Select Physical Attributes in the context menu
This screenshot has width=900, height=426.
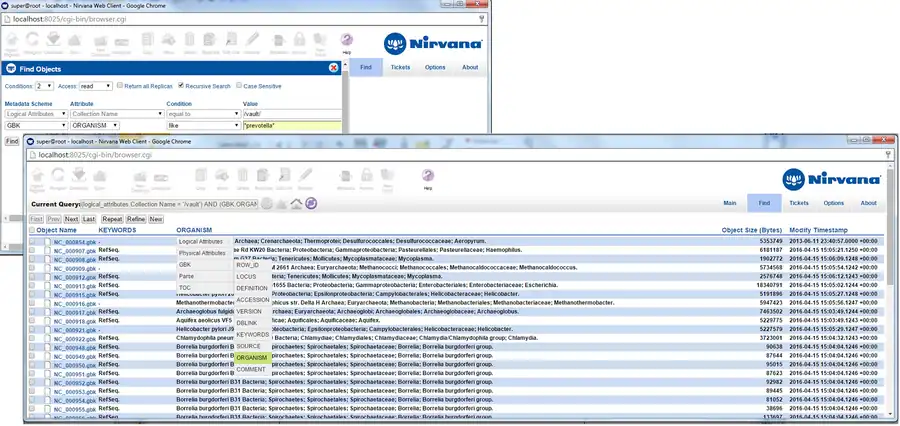point(201,253)
